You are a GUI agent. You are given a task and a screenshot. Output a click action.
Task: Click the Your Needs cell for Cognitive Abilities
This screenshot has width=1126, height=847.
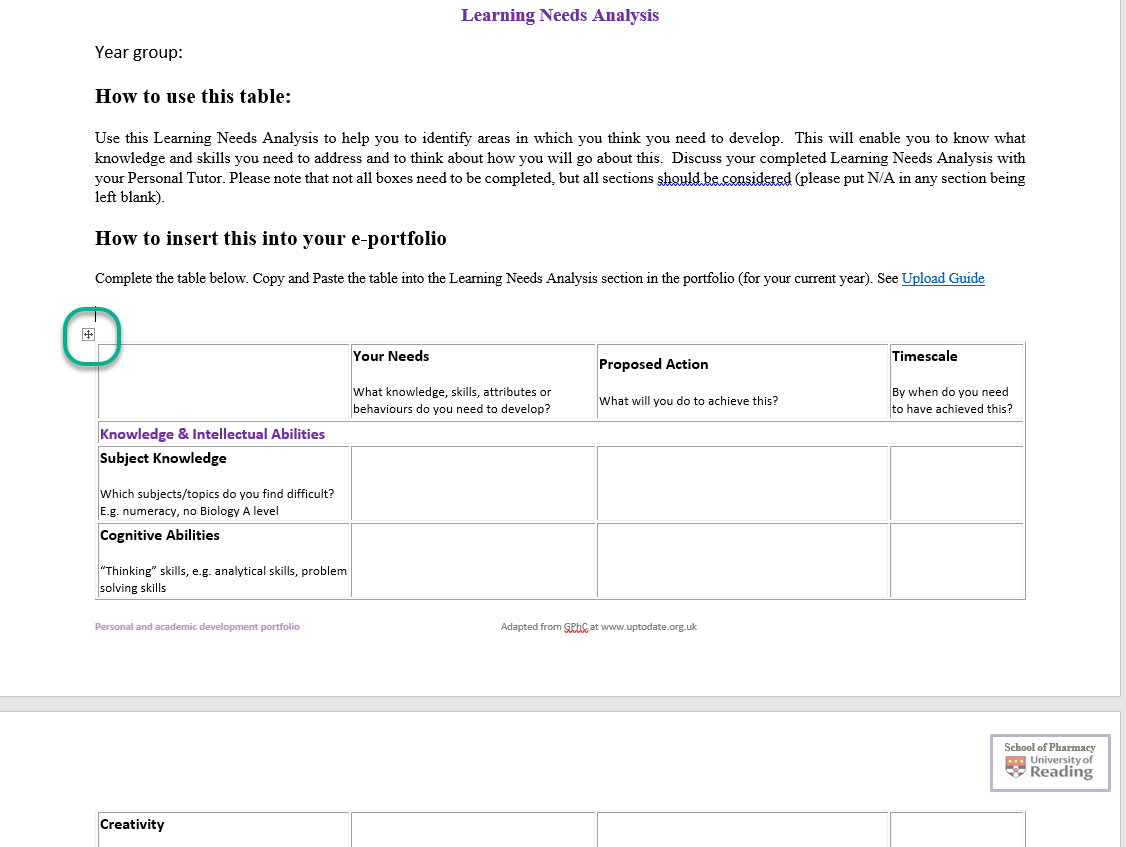point(473,560)
